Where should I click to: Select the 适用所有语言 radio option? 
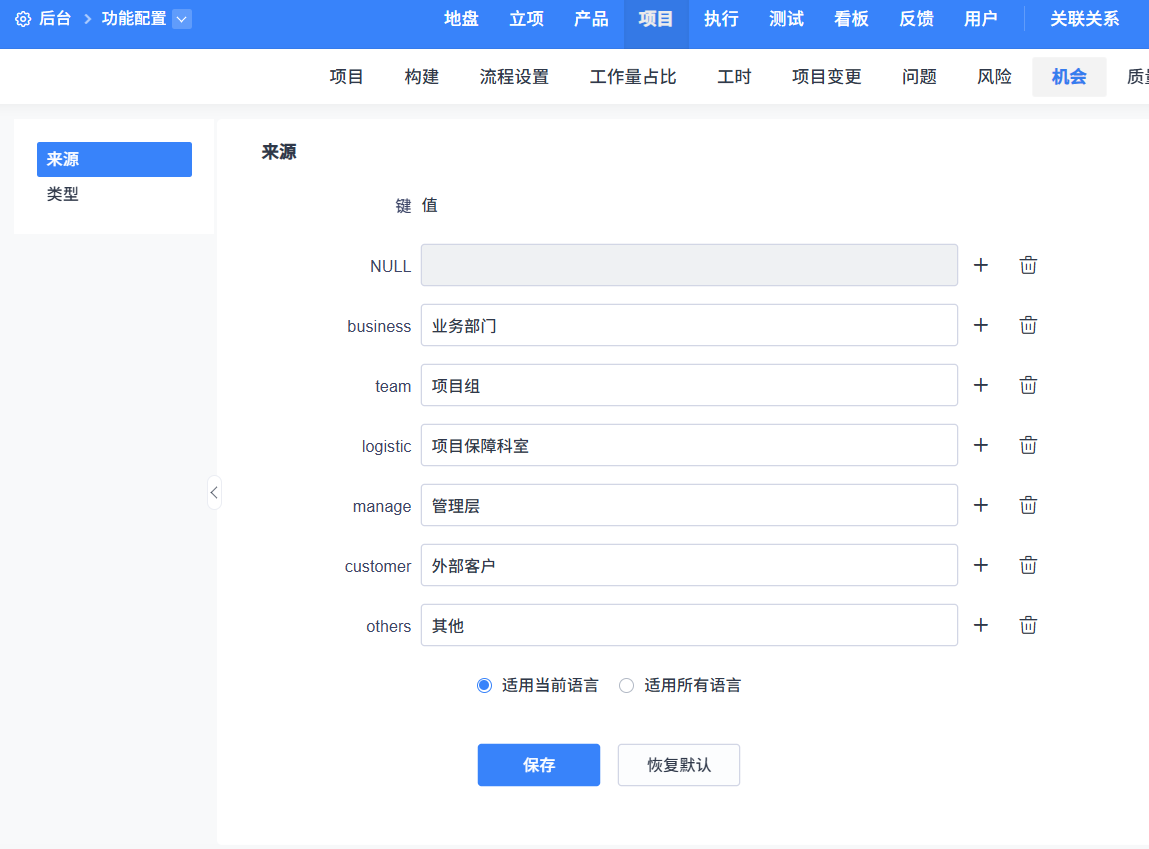click(627, 685)
